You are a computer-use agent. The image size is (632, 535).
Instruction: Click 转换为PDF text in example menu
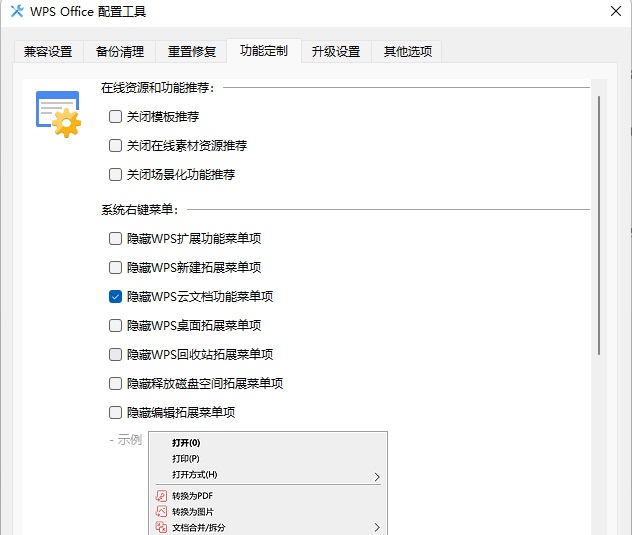click(x=192, y=496)
